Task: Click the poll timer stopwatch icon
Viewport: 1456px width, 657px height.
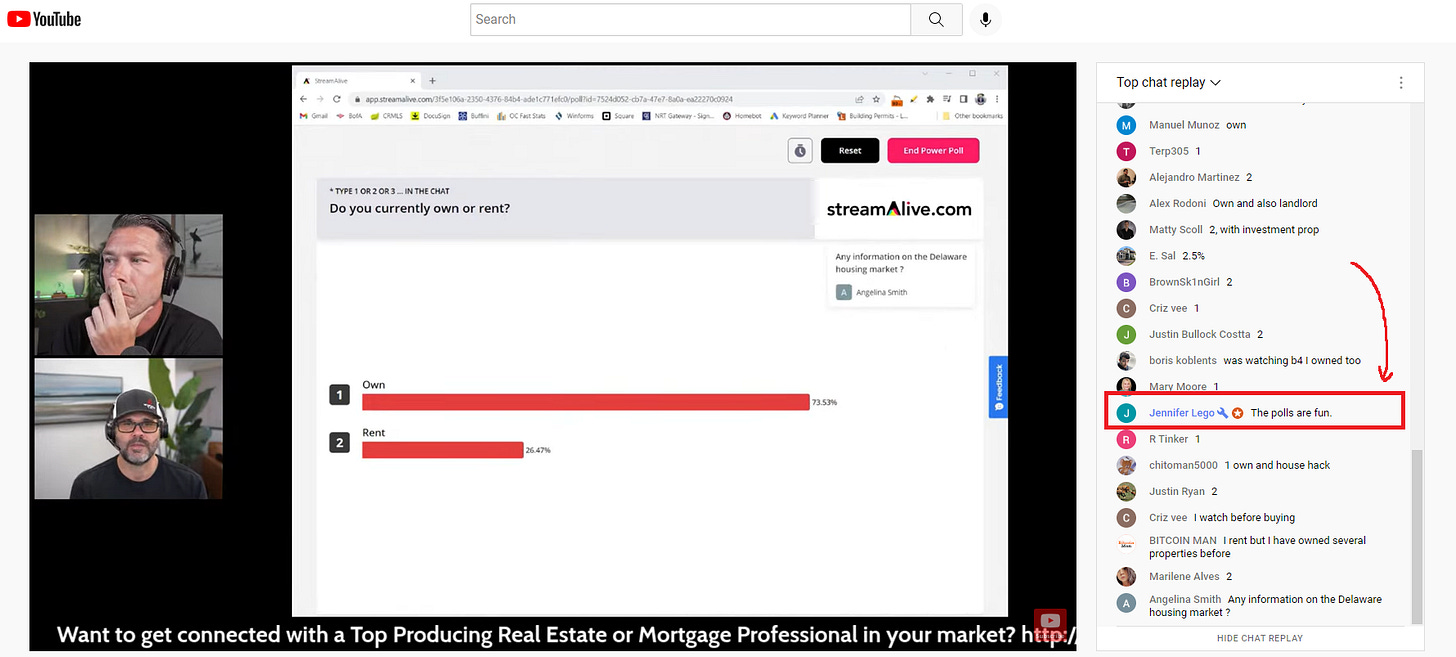Action: pyautogui.click(x=799, y=151)
